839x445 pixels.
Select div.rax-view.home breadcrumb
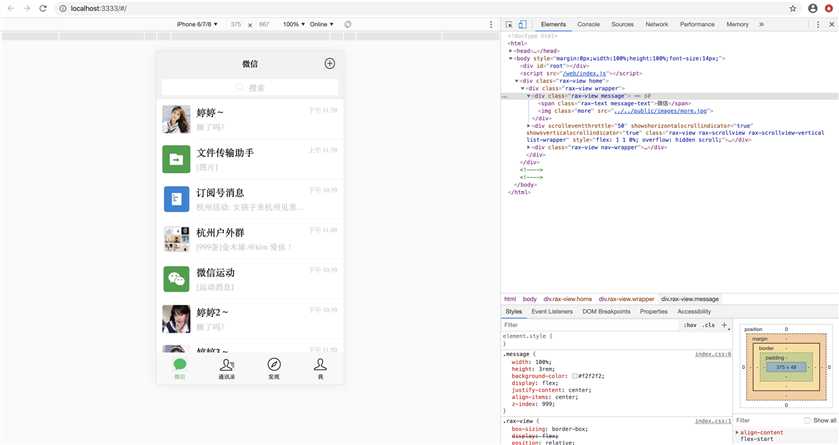[568, 299]
